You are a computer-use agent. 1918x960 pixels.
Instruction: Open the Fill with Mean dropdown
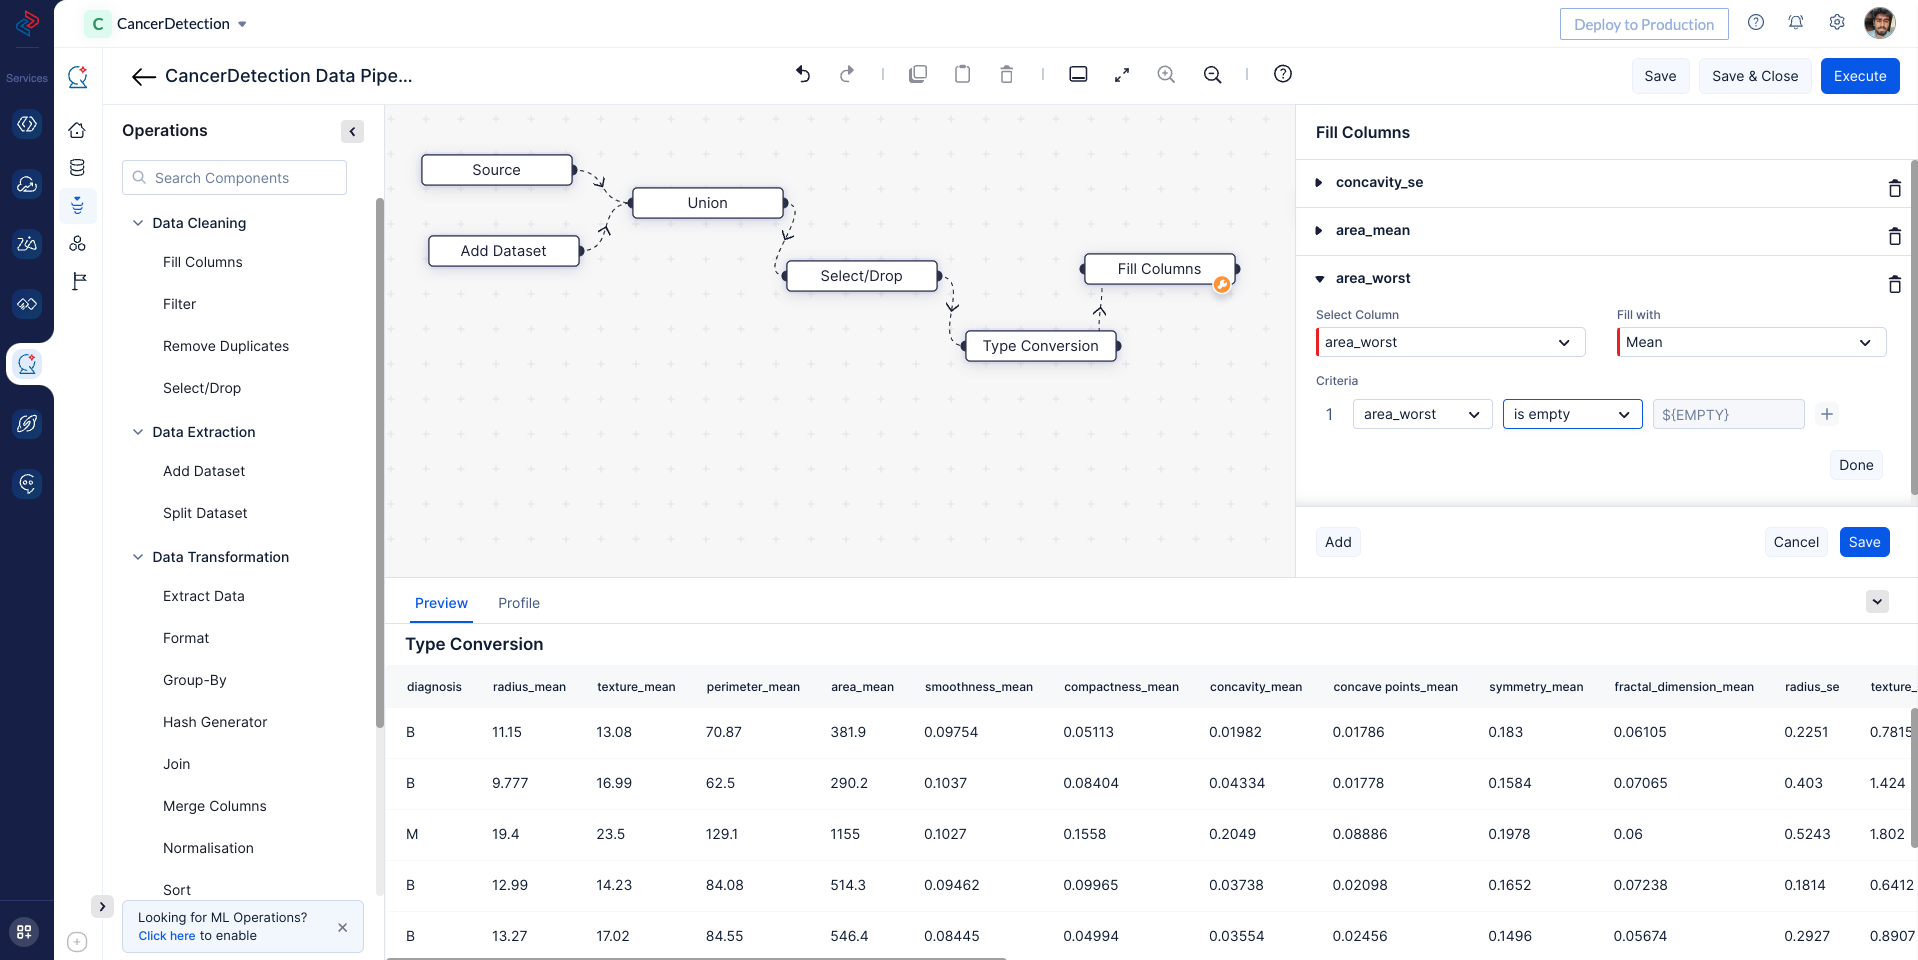(x=1751, y=342)
